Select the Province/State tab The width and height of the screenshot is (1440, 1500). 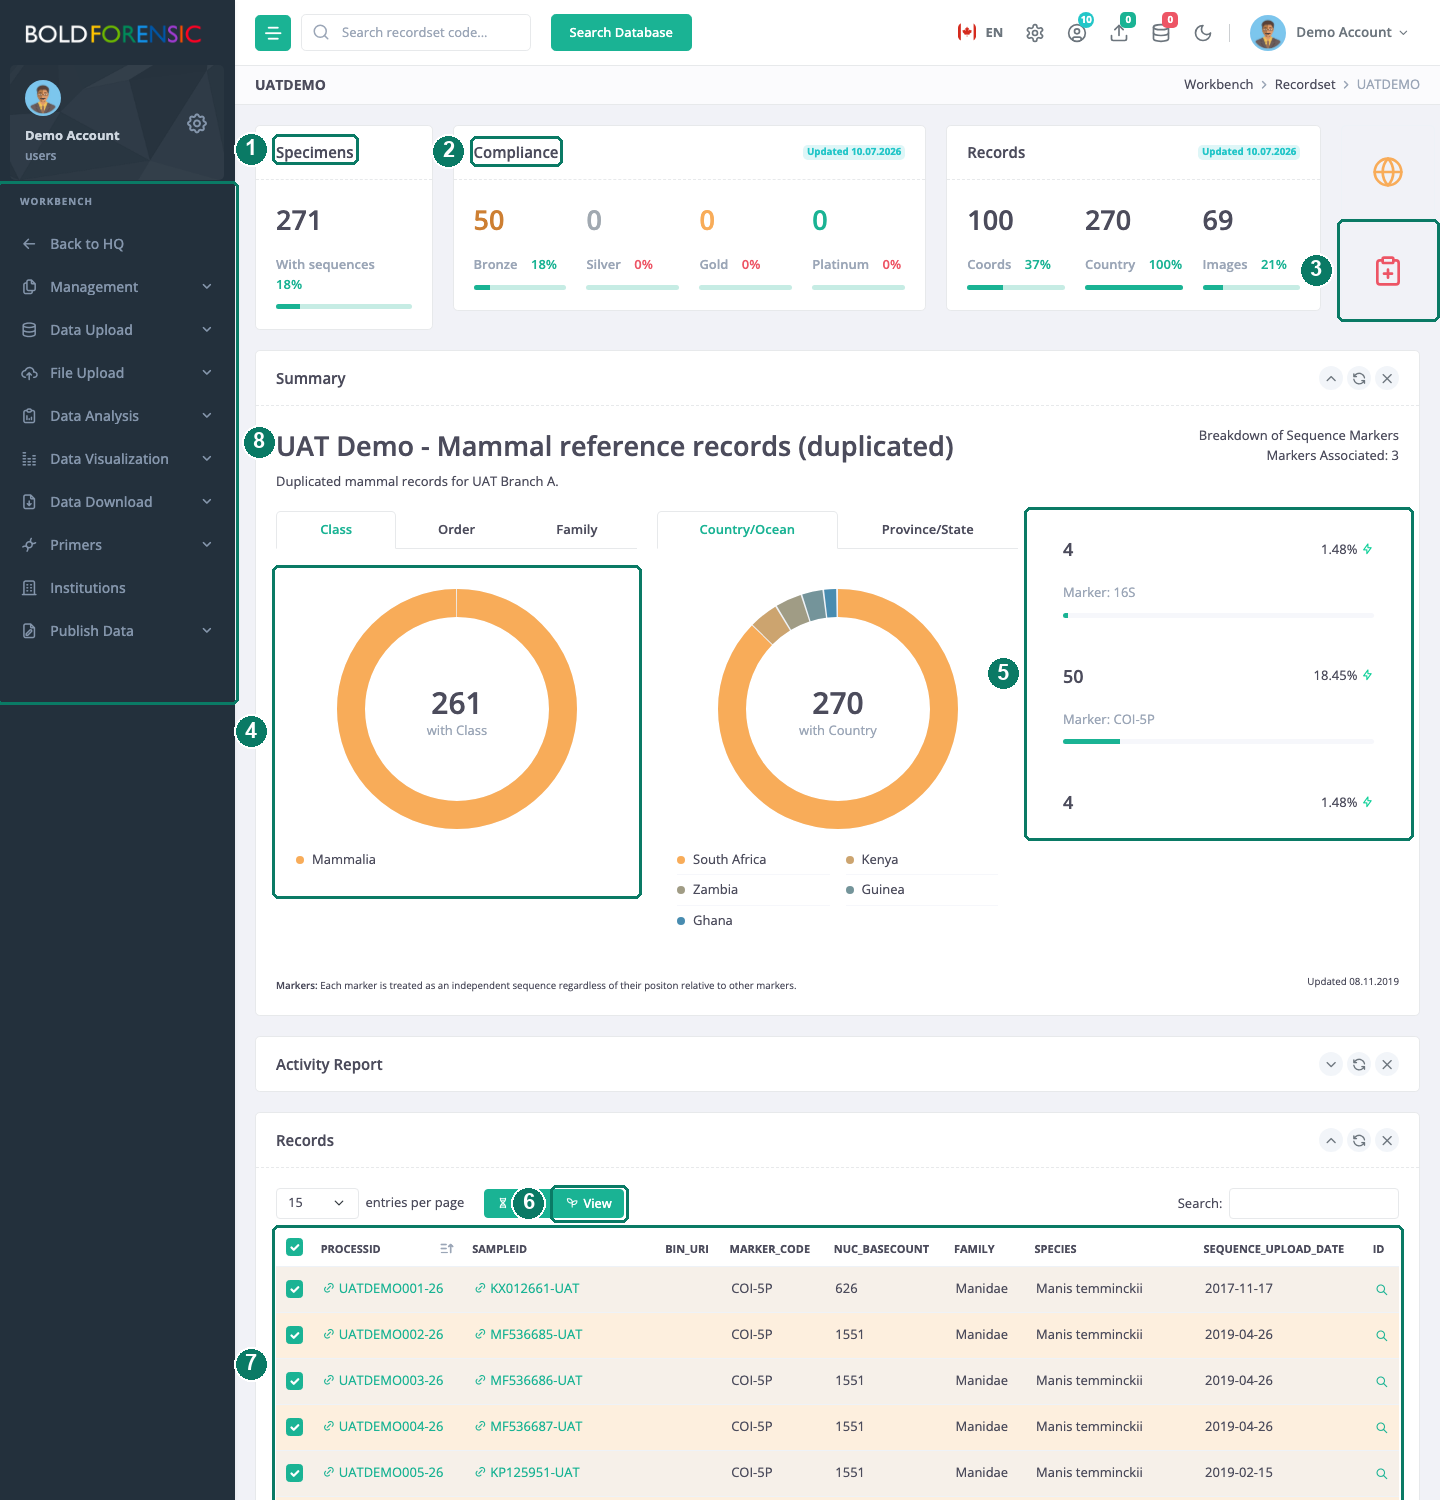[928, 530]
